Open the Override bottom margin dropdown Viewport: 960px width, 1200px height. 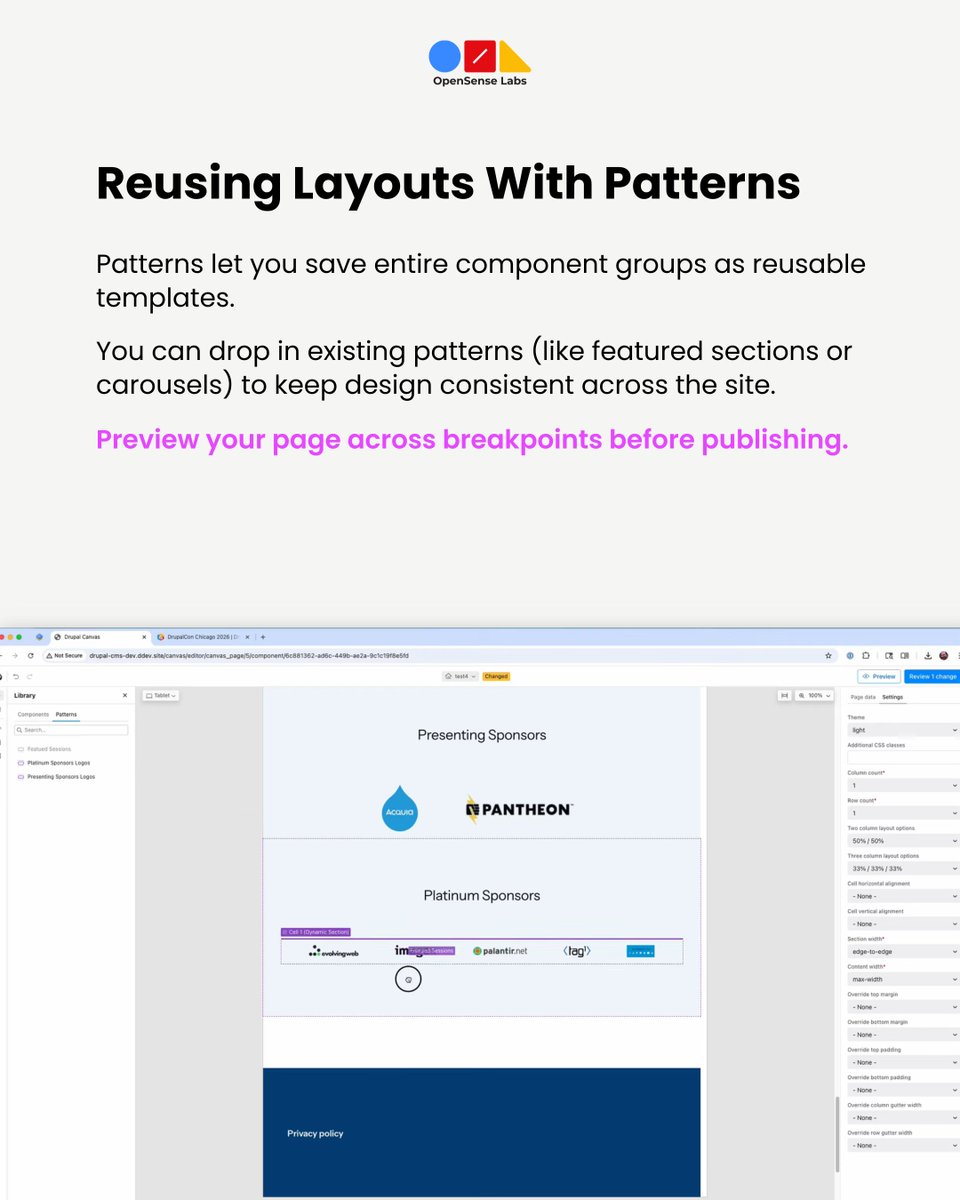click(903, 1034)
